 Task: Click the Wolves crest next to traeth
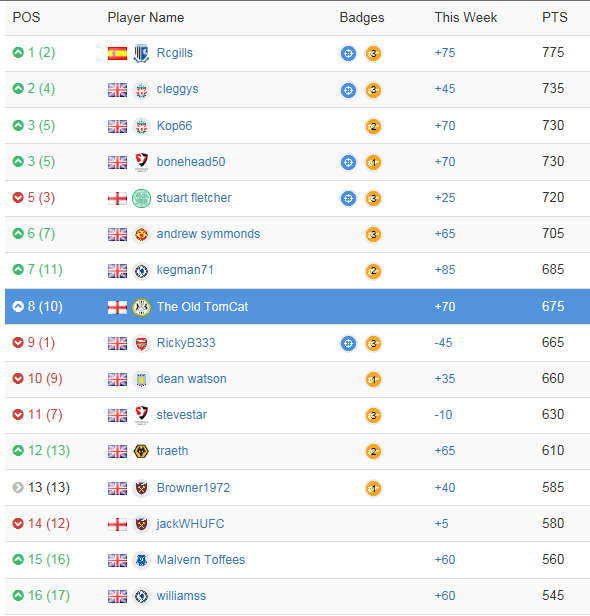coord(141,451)
